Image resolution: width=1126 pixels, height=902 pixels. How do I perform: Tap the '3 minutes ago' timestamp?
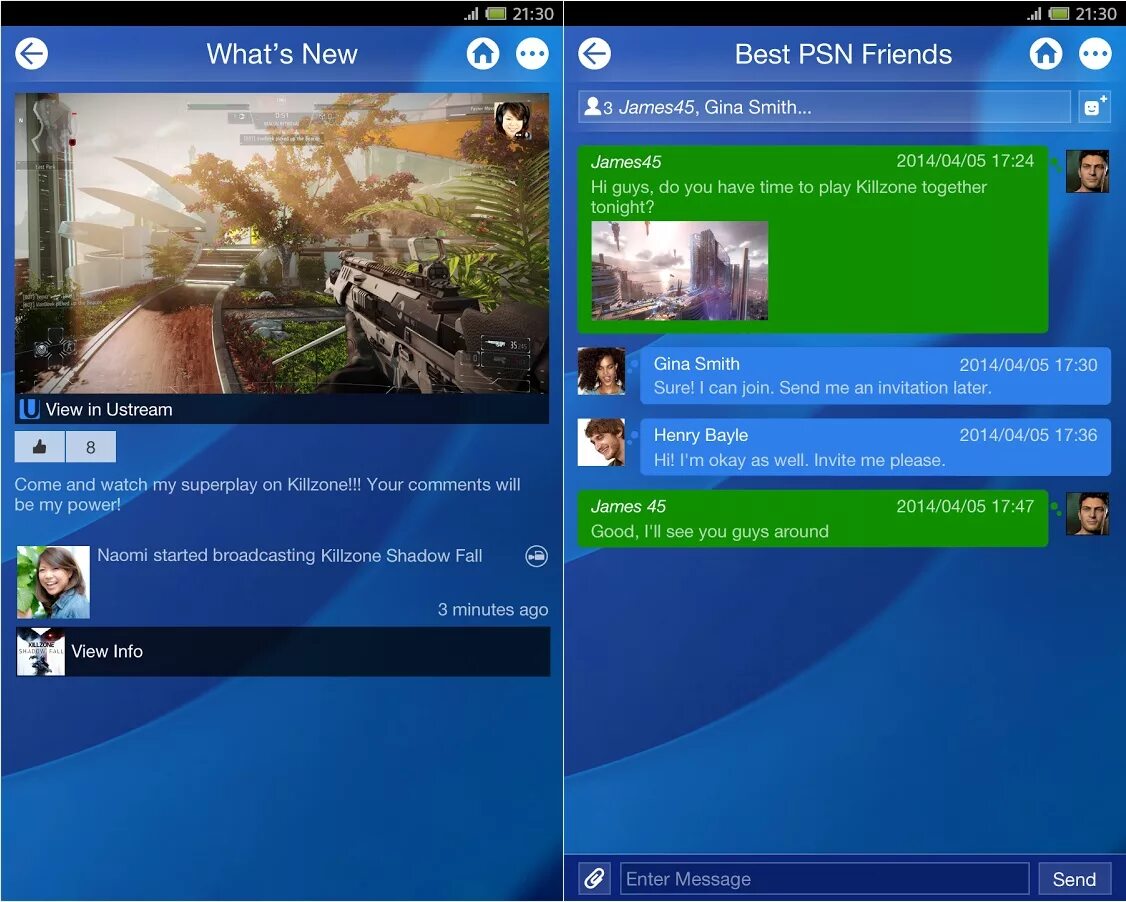click(493, 610)
